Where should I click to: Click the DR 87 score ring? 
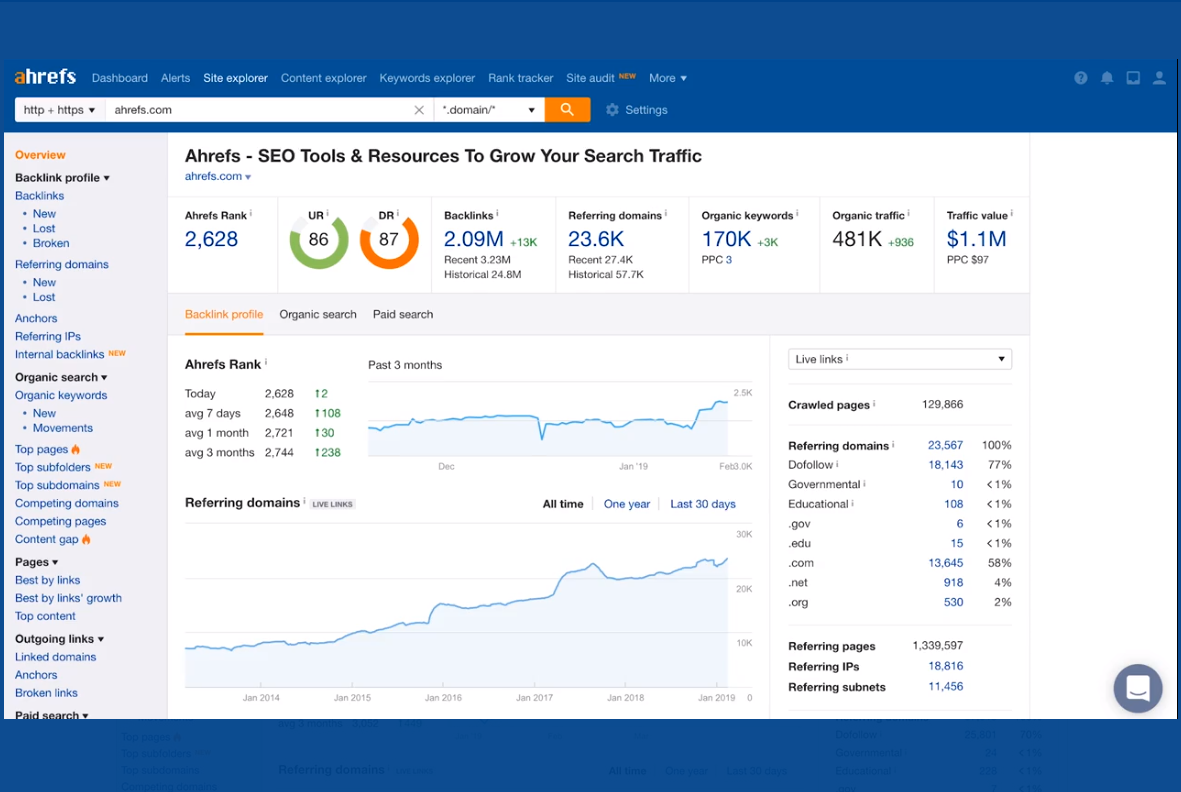[x=389, y=240]
